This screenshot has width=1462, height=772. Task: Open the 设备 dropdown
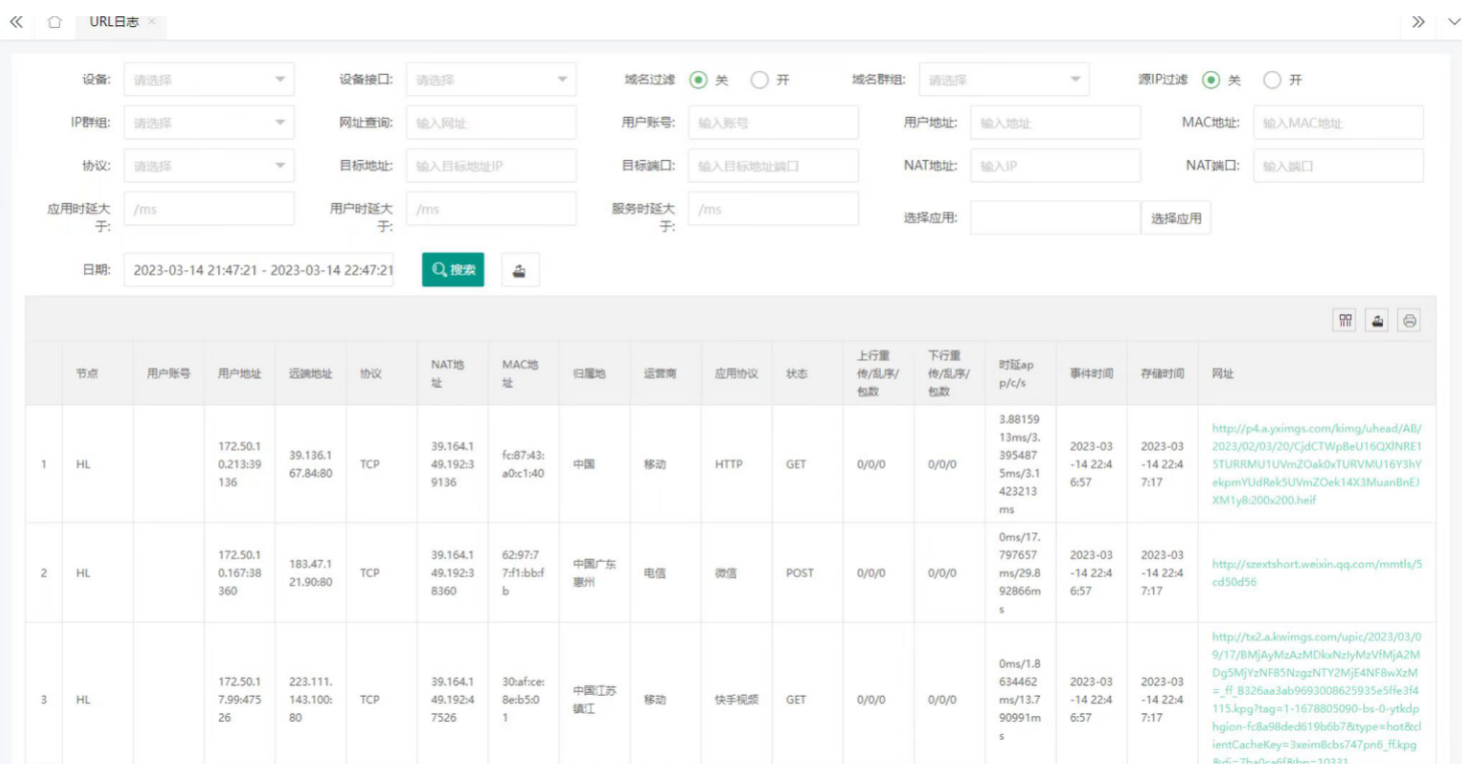click(x=209, y=80)
